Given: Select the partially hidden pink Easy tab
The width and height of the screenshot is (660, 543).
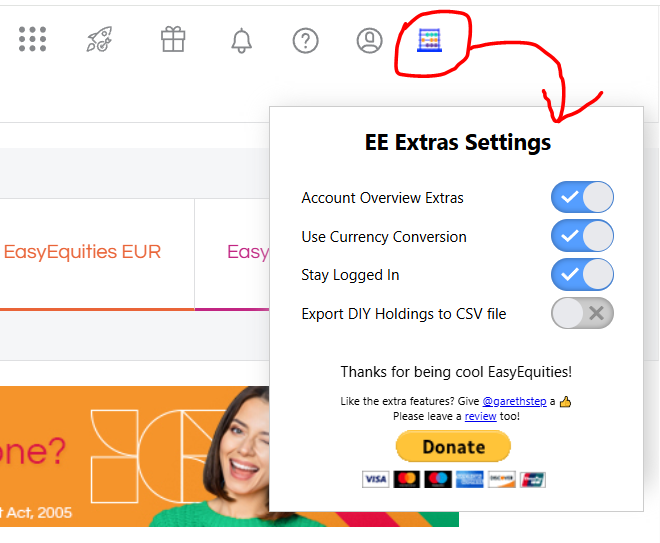Looking at the screenshot, I should (x=232, y=254).
